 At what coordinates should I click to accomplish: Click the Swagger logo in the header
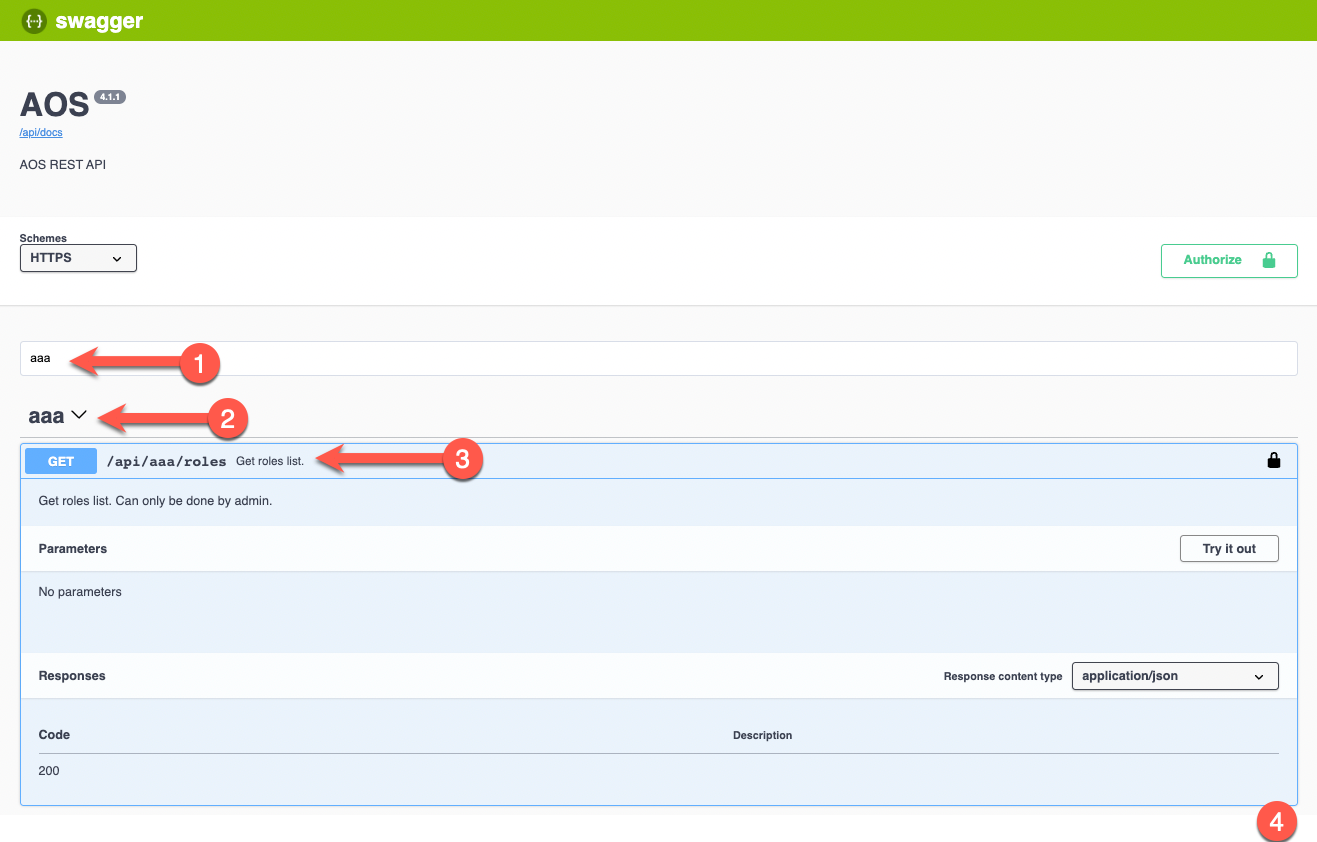point(80,20)
